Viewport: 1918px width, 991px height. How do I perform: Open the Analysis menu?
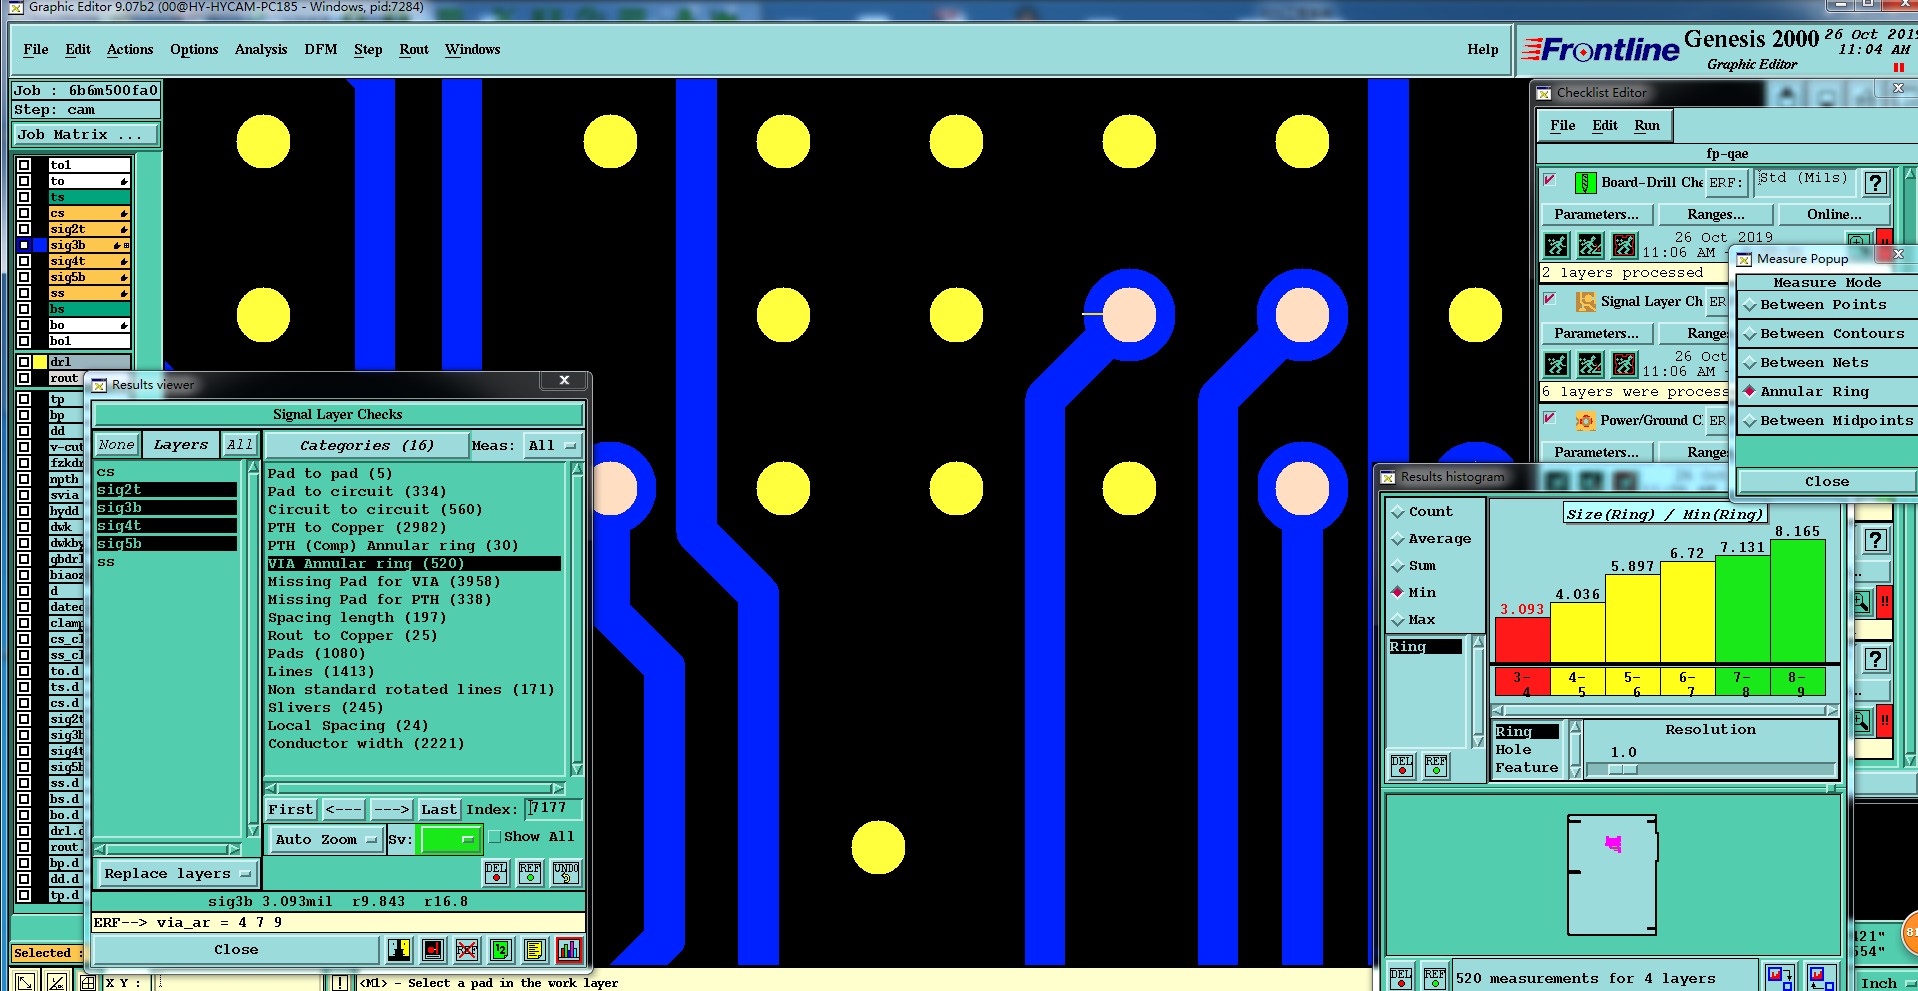tap(261, 50)
